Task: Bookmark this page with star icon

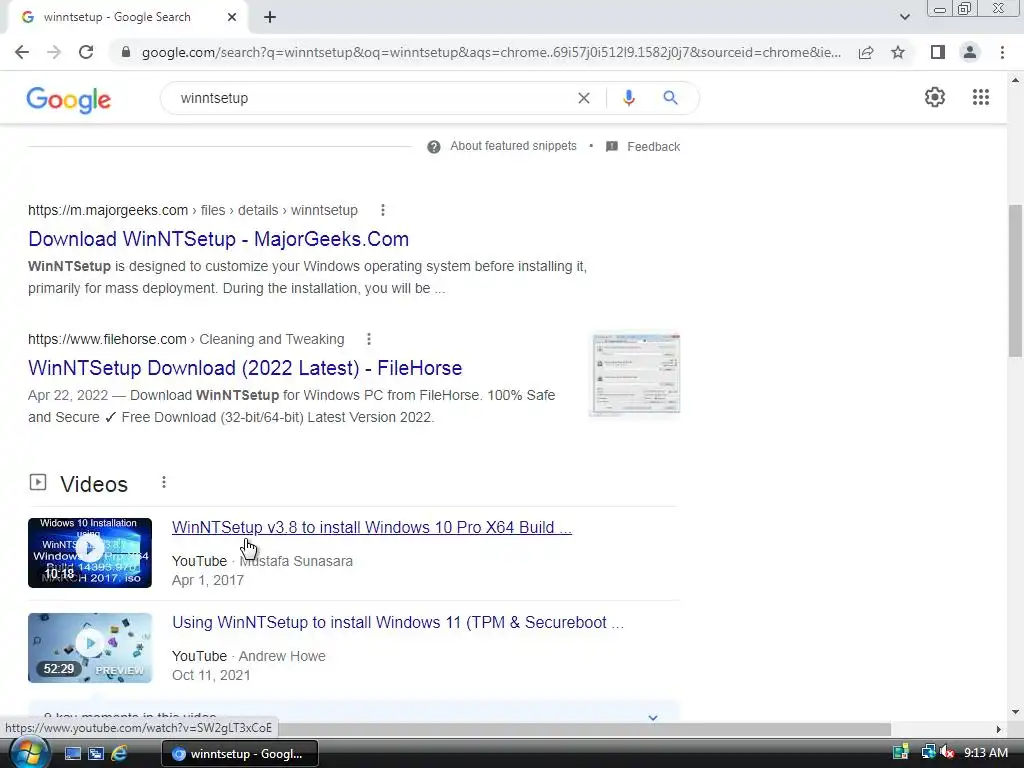Action: (x=898, y=52)
